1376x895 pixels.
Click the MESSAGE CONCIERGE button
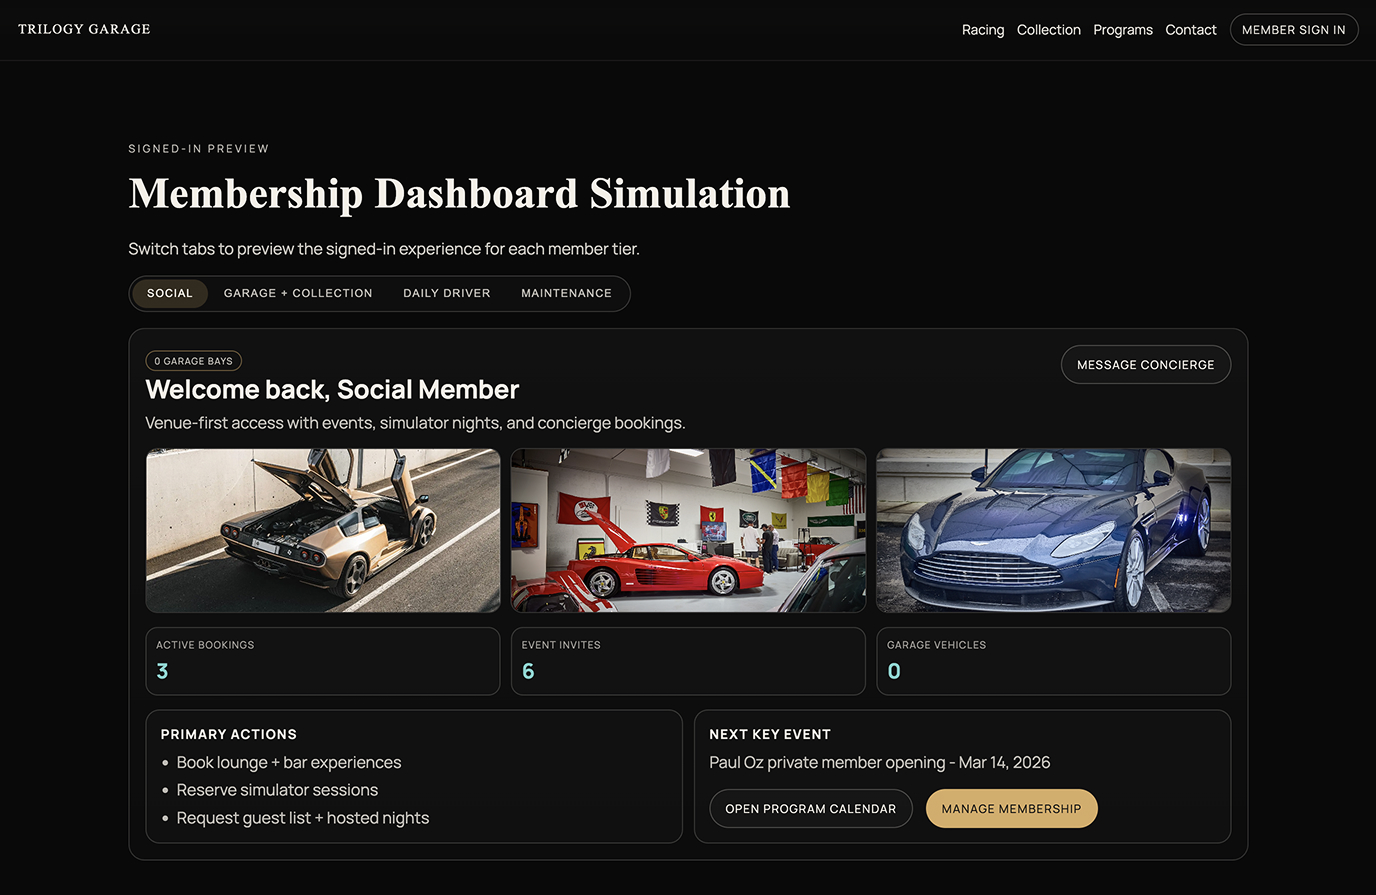pyautogui.click(x=1145, y=364)
